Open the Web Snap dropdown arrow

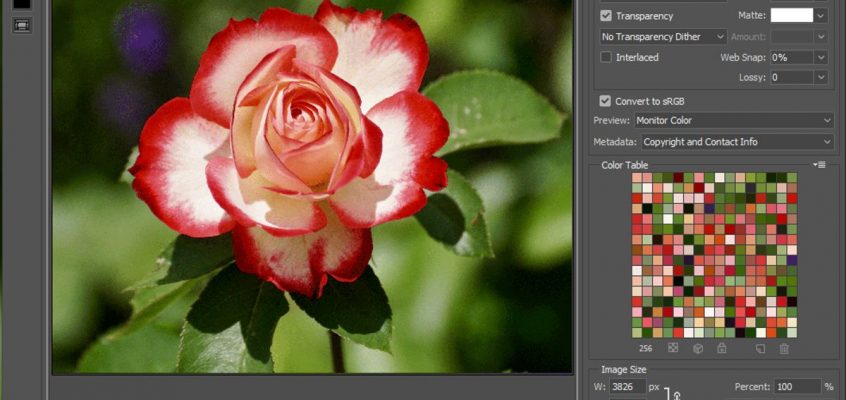[x=821, y=57]
